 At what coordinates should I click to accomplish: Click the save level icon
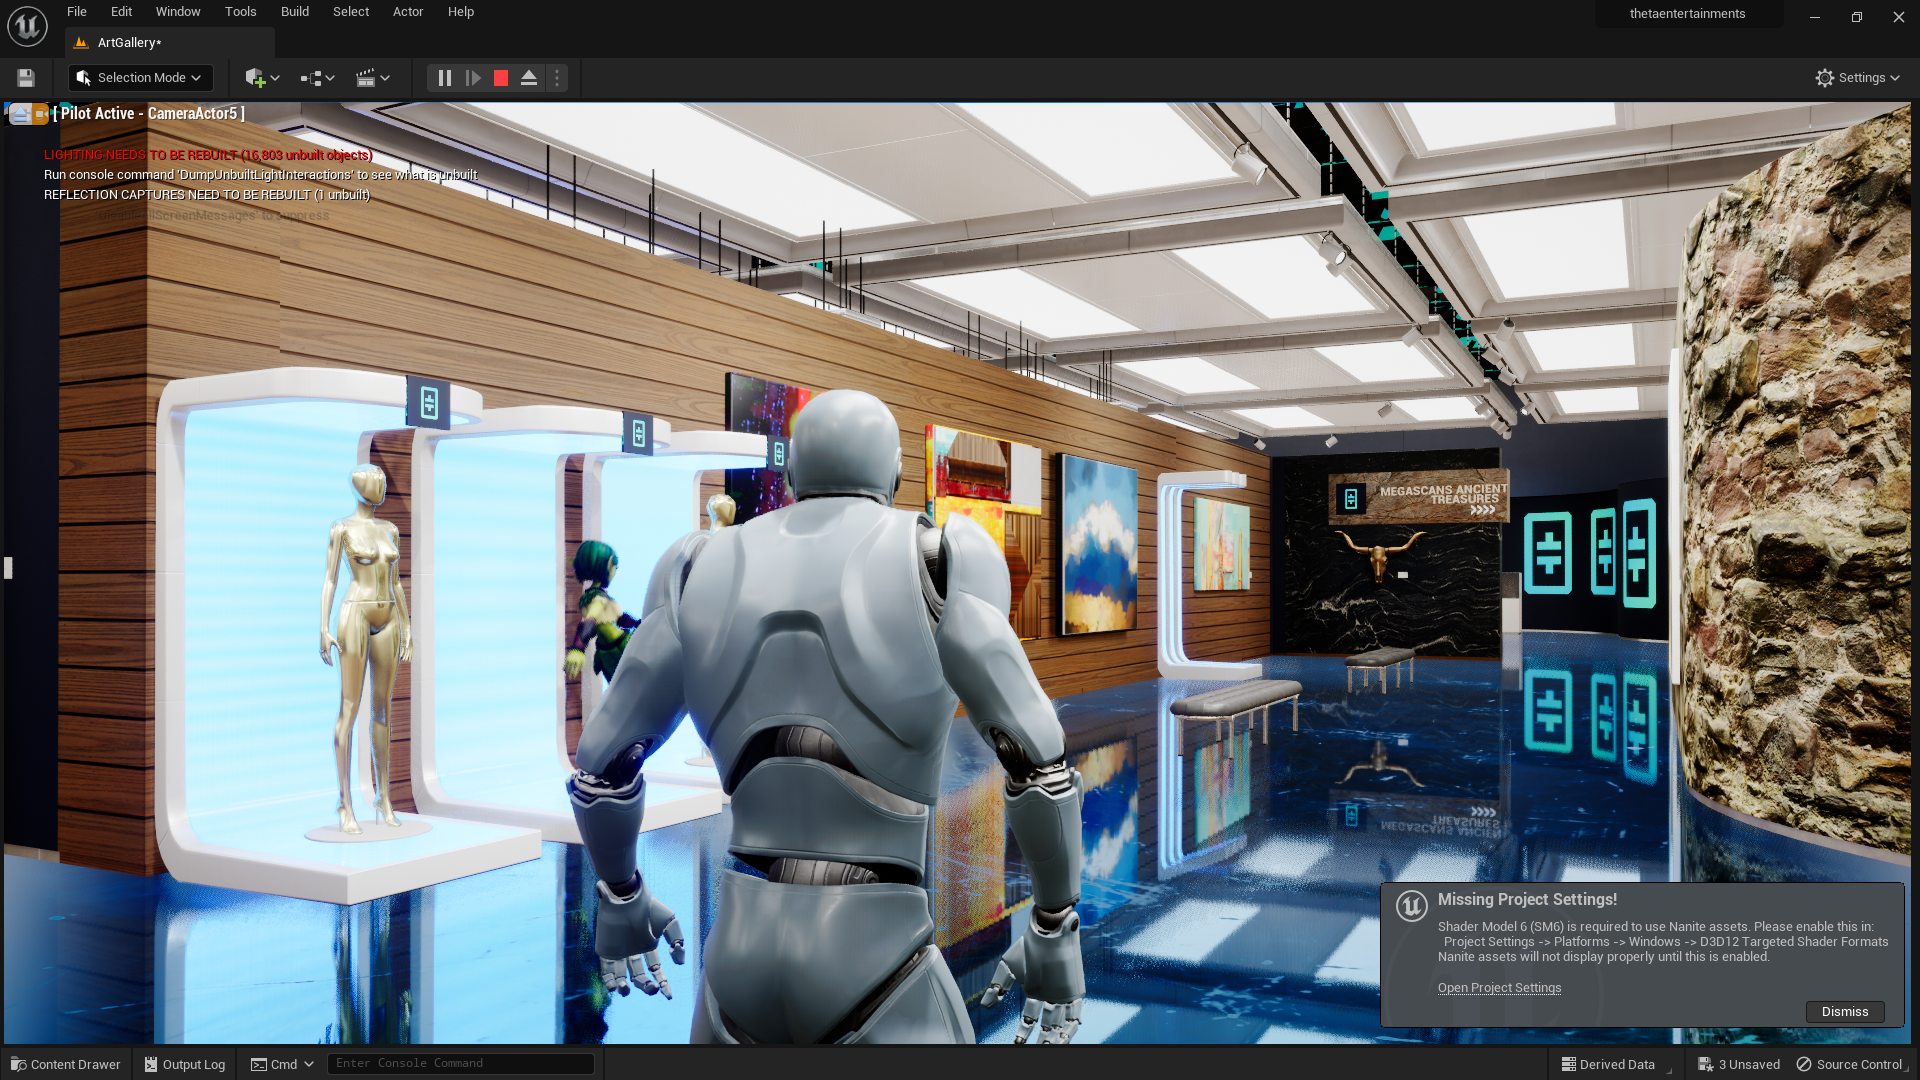[x=26, y=78]
